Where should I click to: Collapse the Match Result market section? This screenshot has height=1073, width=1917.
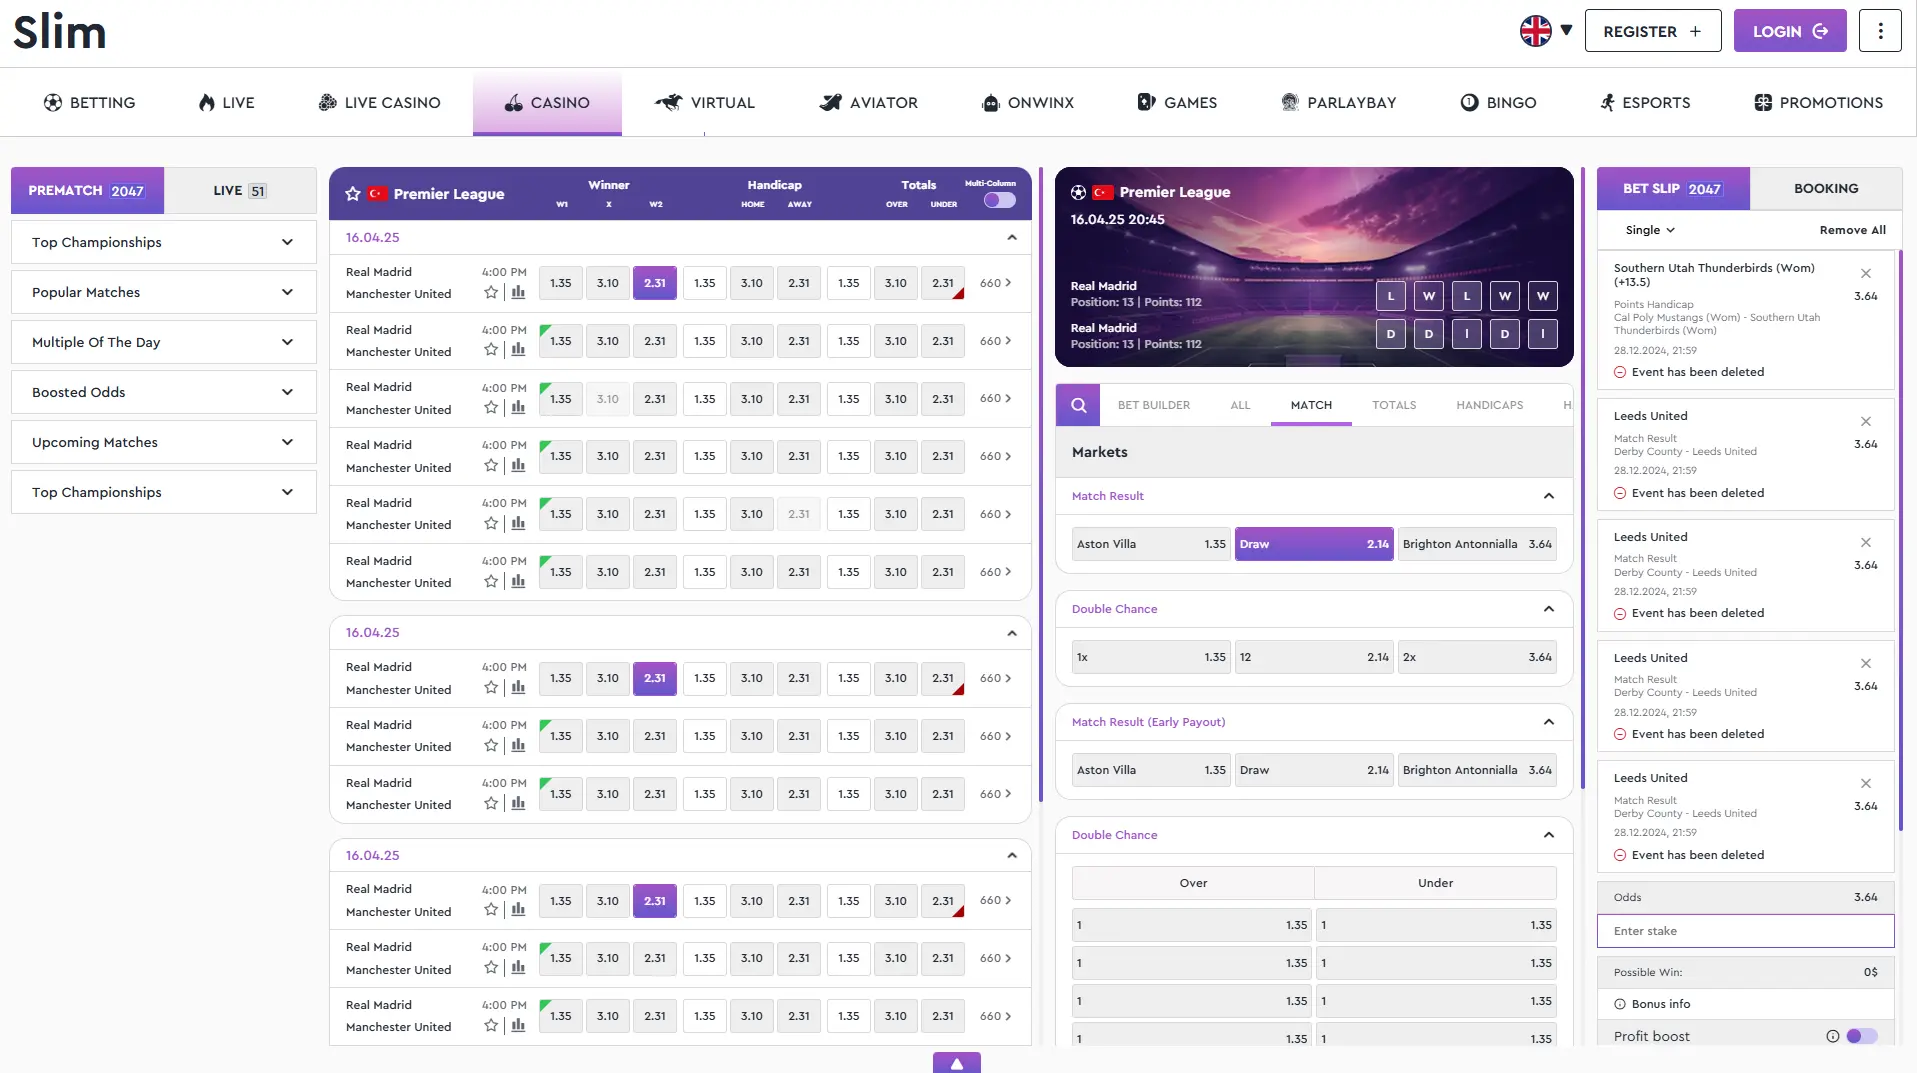(x=1548, y=496)
